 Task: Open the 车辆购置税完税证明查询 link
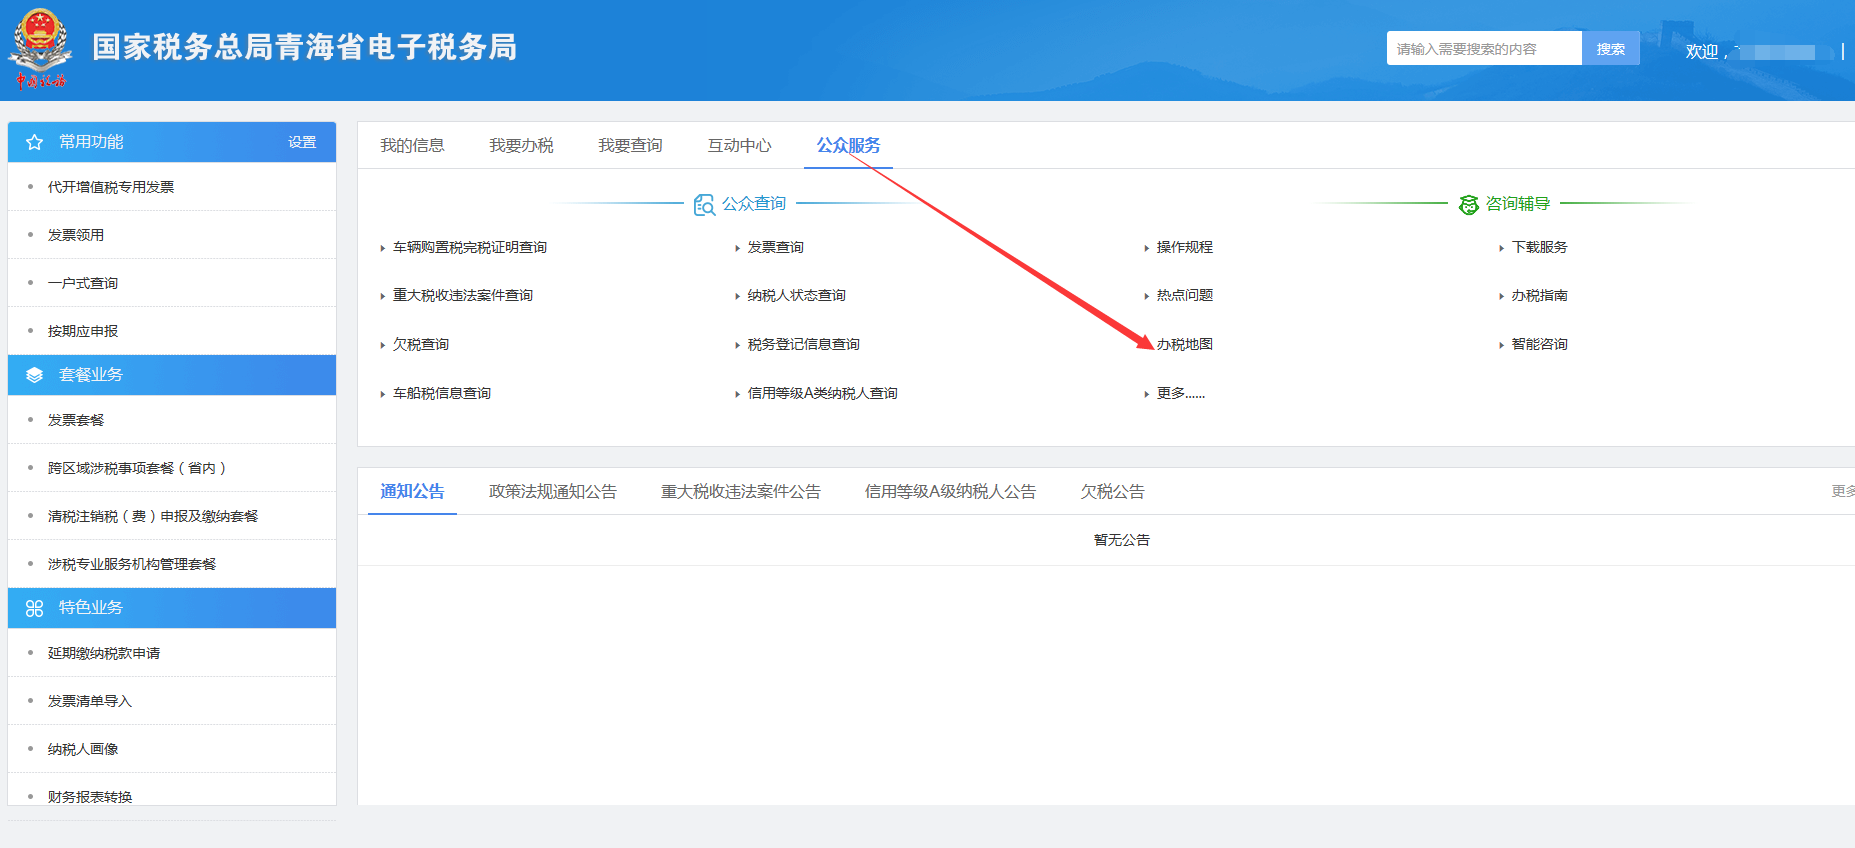tap(470, 247)
